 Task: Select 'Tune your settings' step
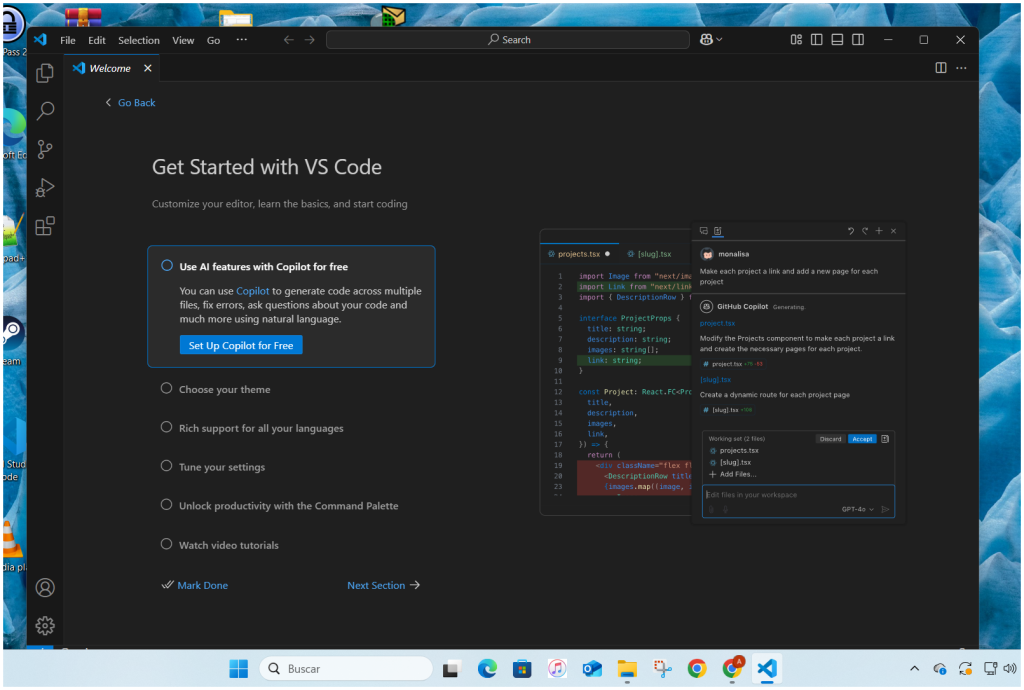(221, 467)
